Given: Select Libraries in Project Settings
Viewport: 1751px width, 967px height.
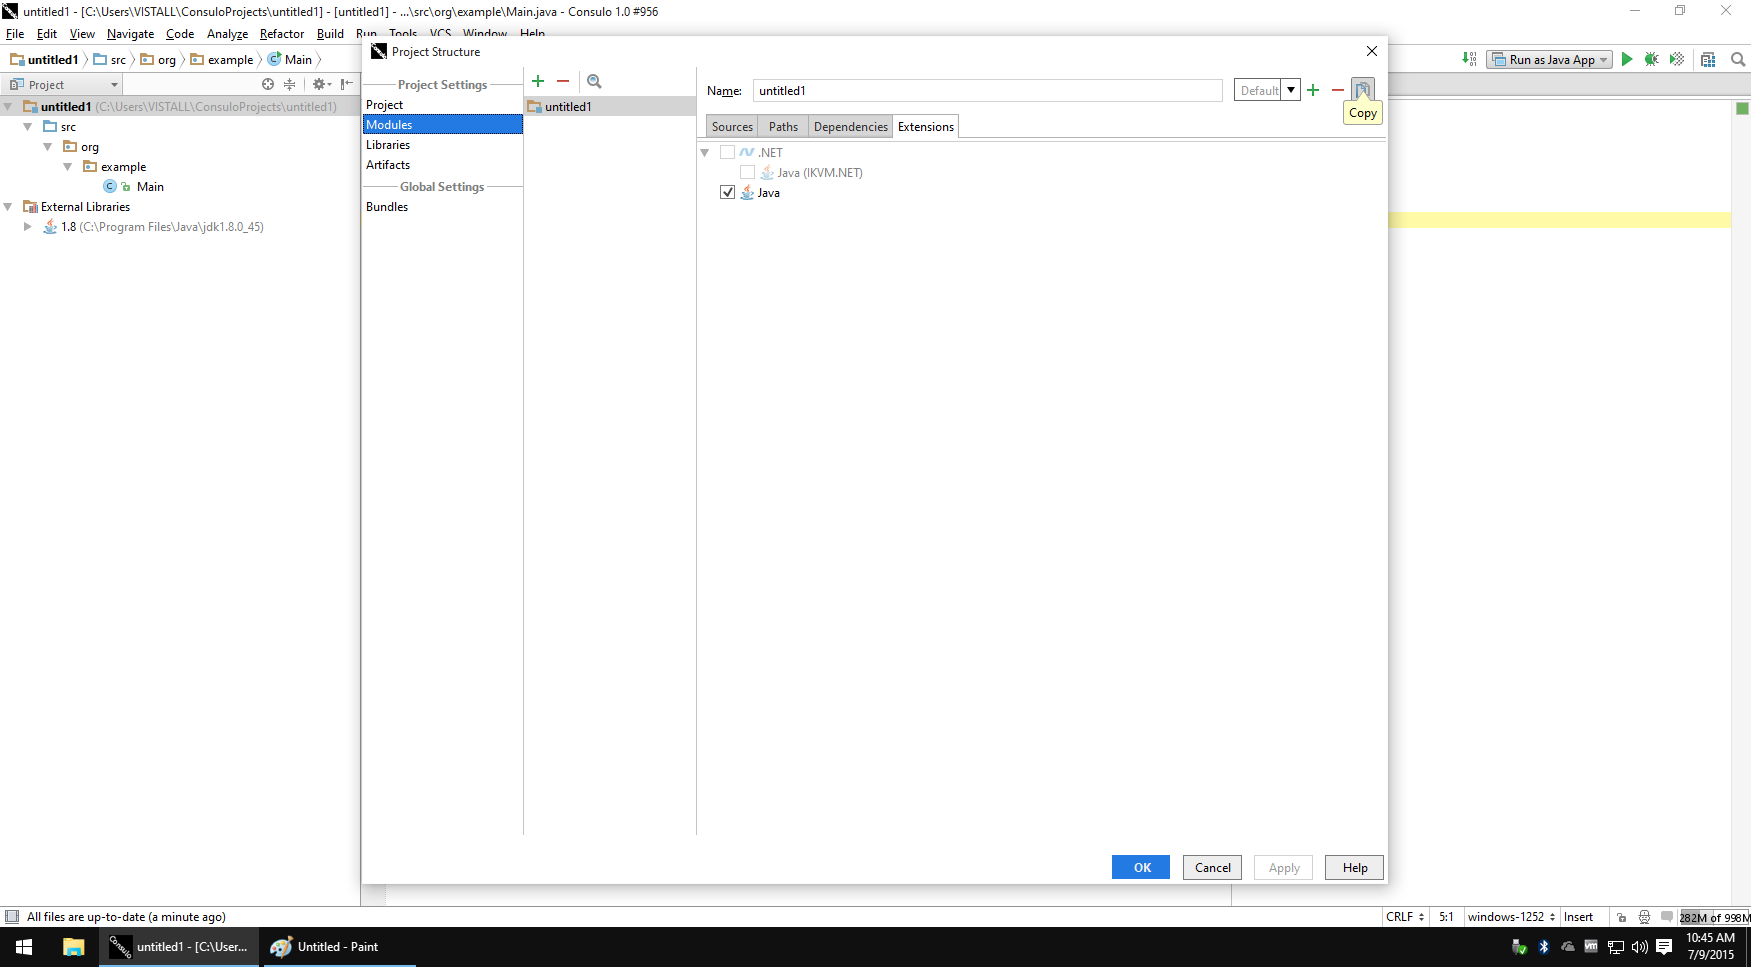Looking at the screenshot, I should (x=443, y=144).
